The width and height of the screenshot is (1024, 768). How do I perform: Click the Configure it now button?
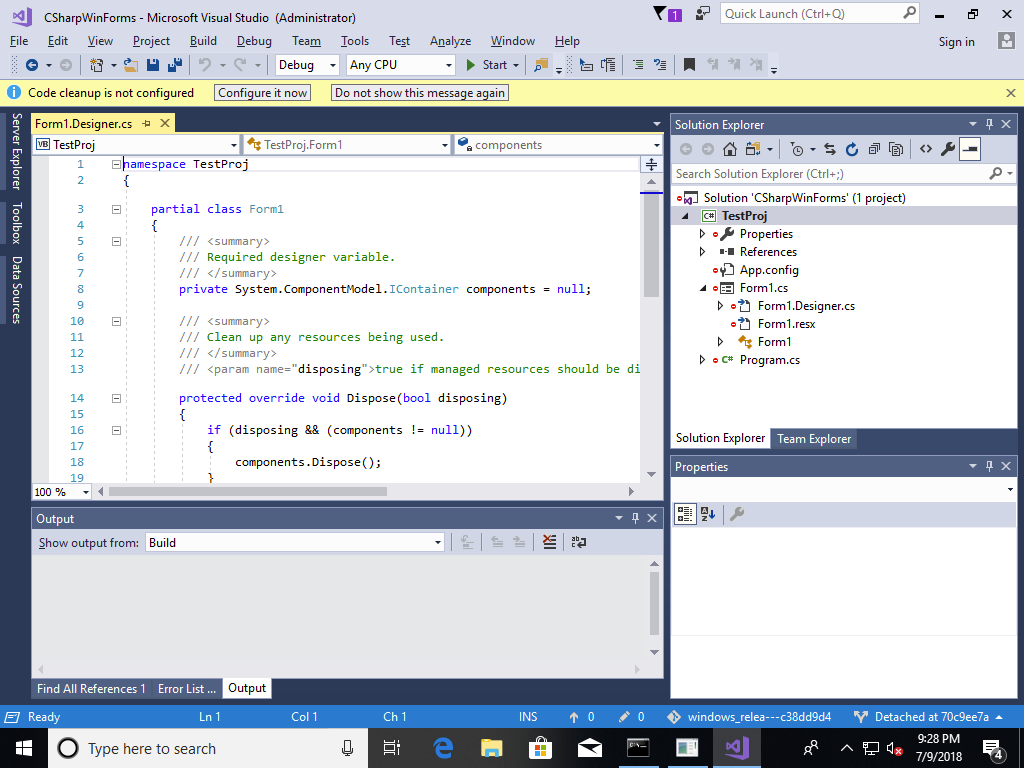pos(262,92)
